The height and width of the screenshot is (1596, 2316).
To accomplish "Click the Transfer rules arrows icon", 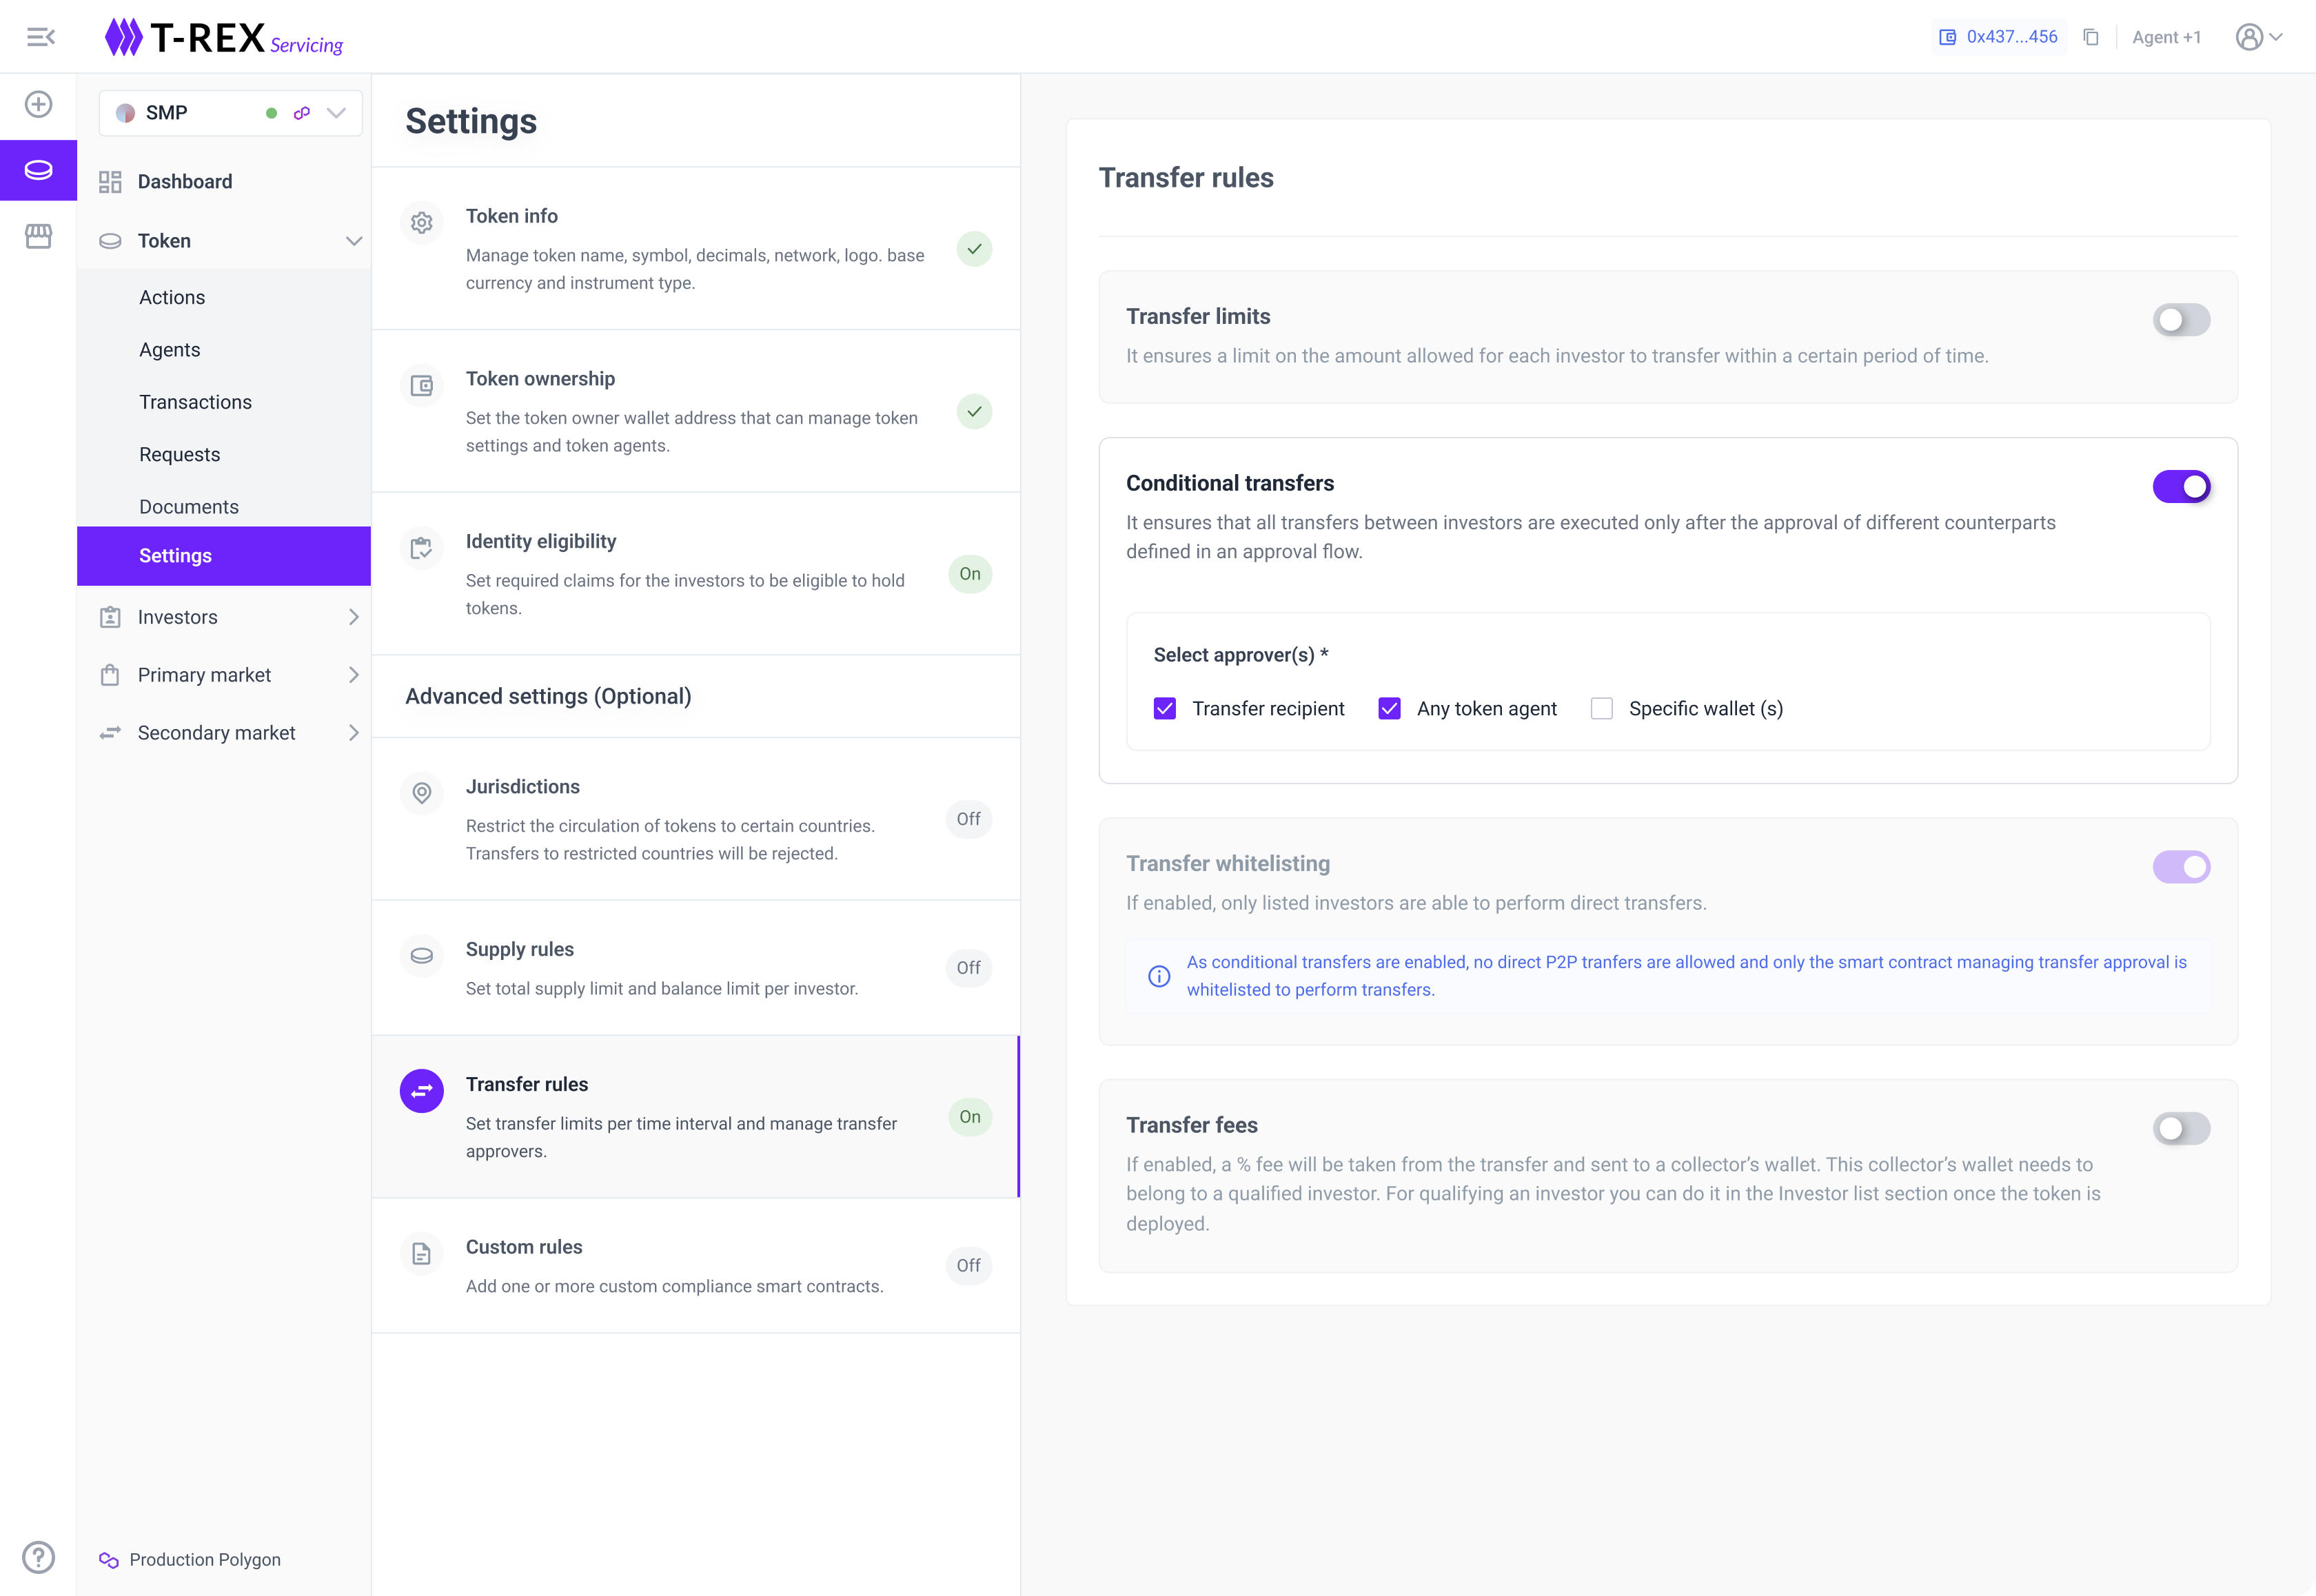I will click(422, 1091).
